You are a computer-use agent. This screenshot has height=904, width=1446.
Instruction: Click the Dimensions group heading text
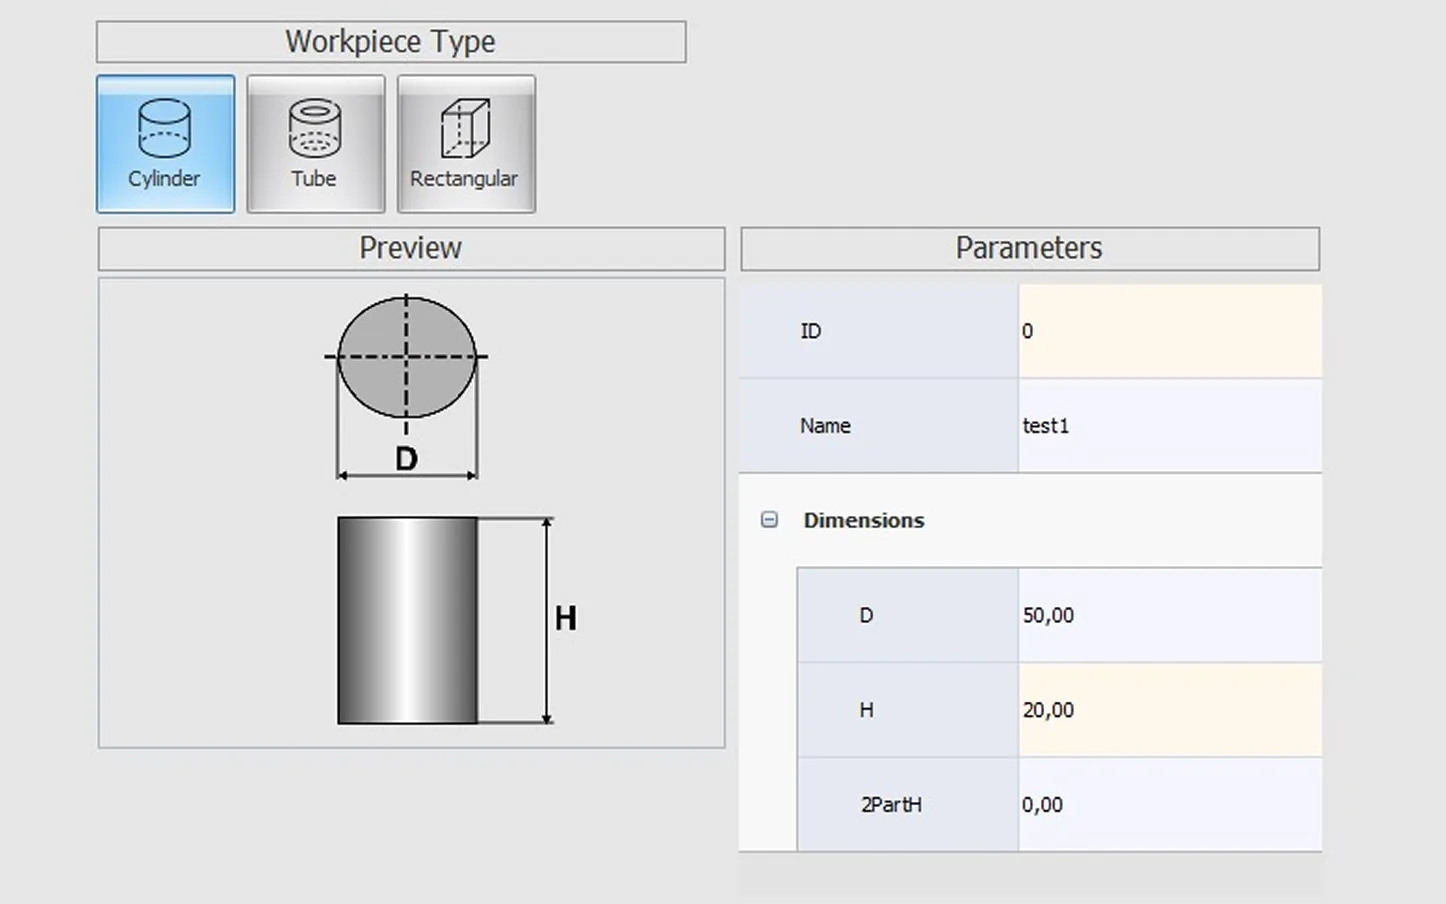[864, 520]
